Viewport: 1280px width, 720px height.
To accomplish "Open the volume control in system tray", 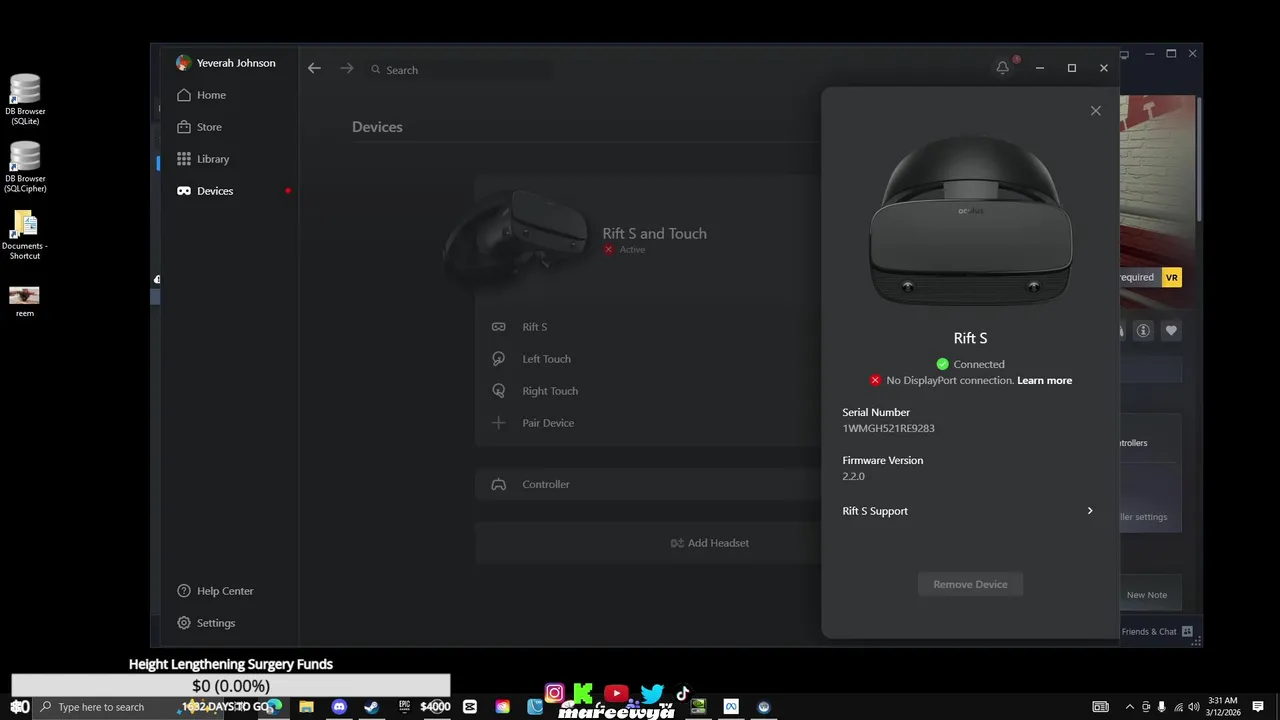I will [x=1194, y=707].
